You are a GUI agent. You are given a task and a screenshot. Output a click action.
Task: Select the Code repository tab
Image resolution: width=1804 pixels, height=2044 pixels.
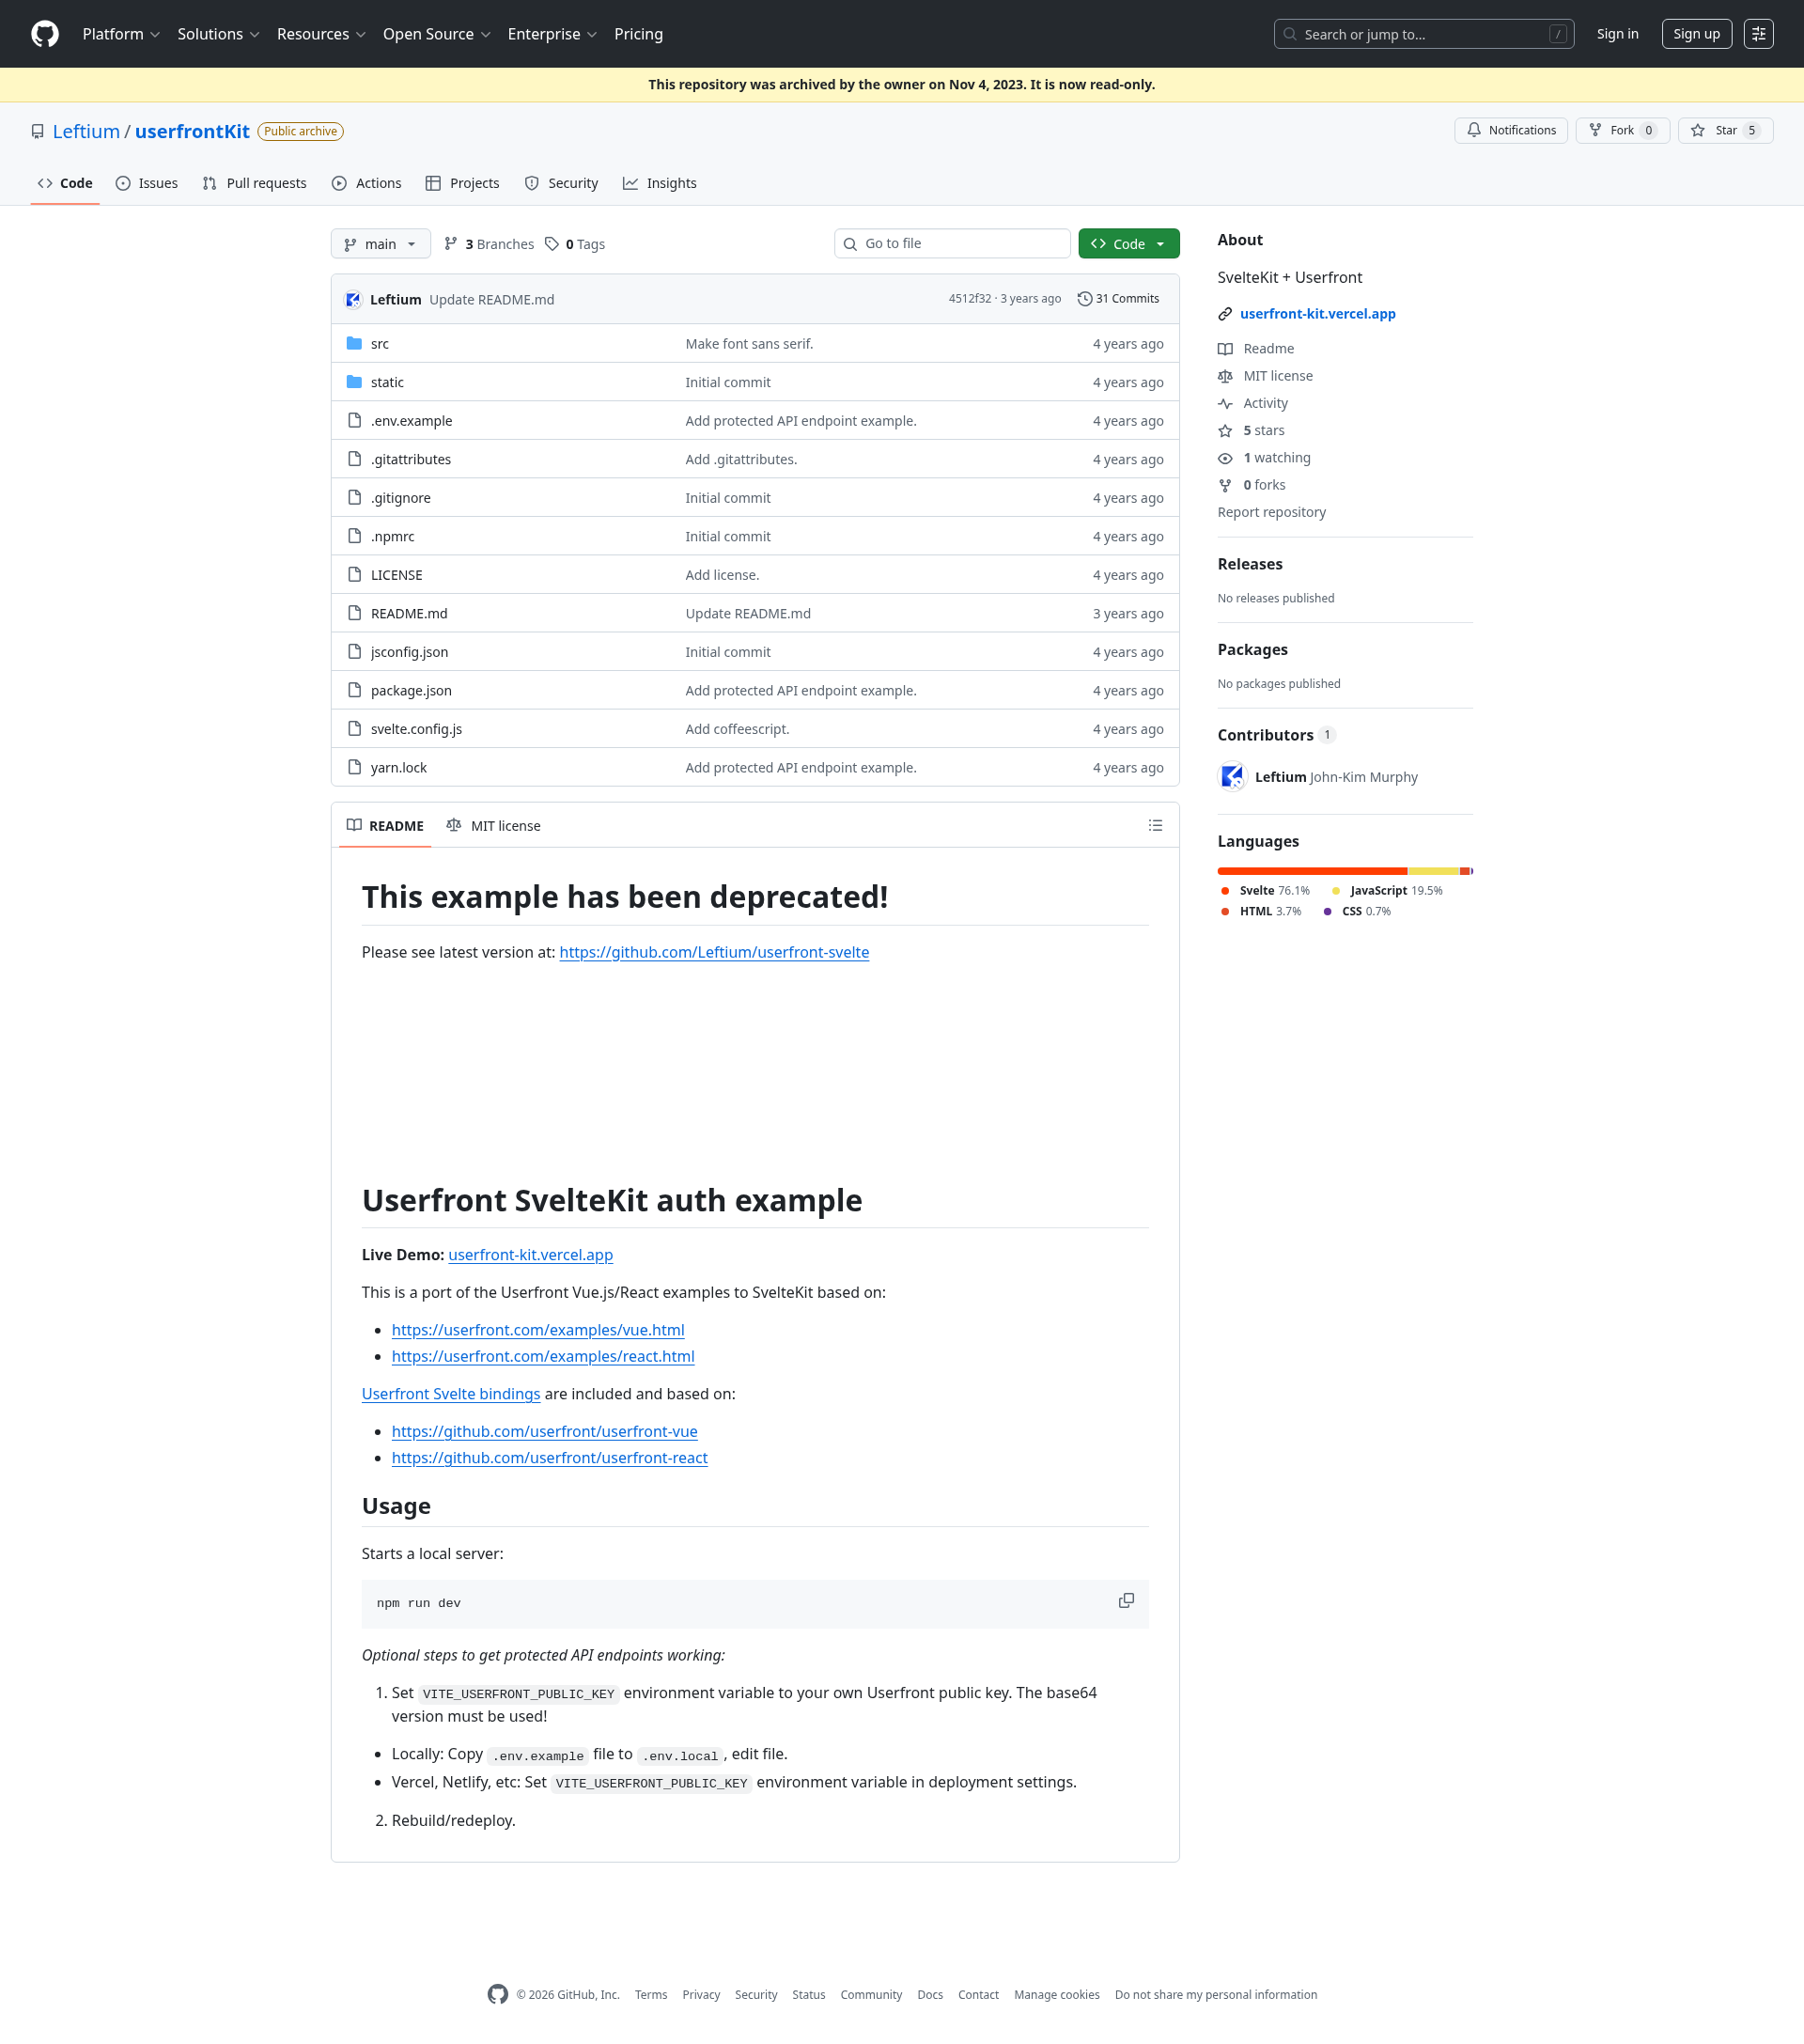tap(65, 183)
